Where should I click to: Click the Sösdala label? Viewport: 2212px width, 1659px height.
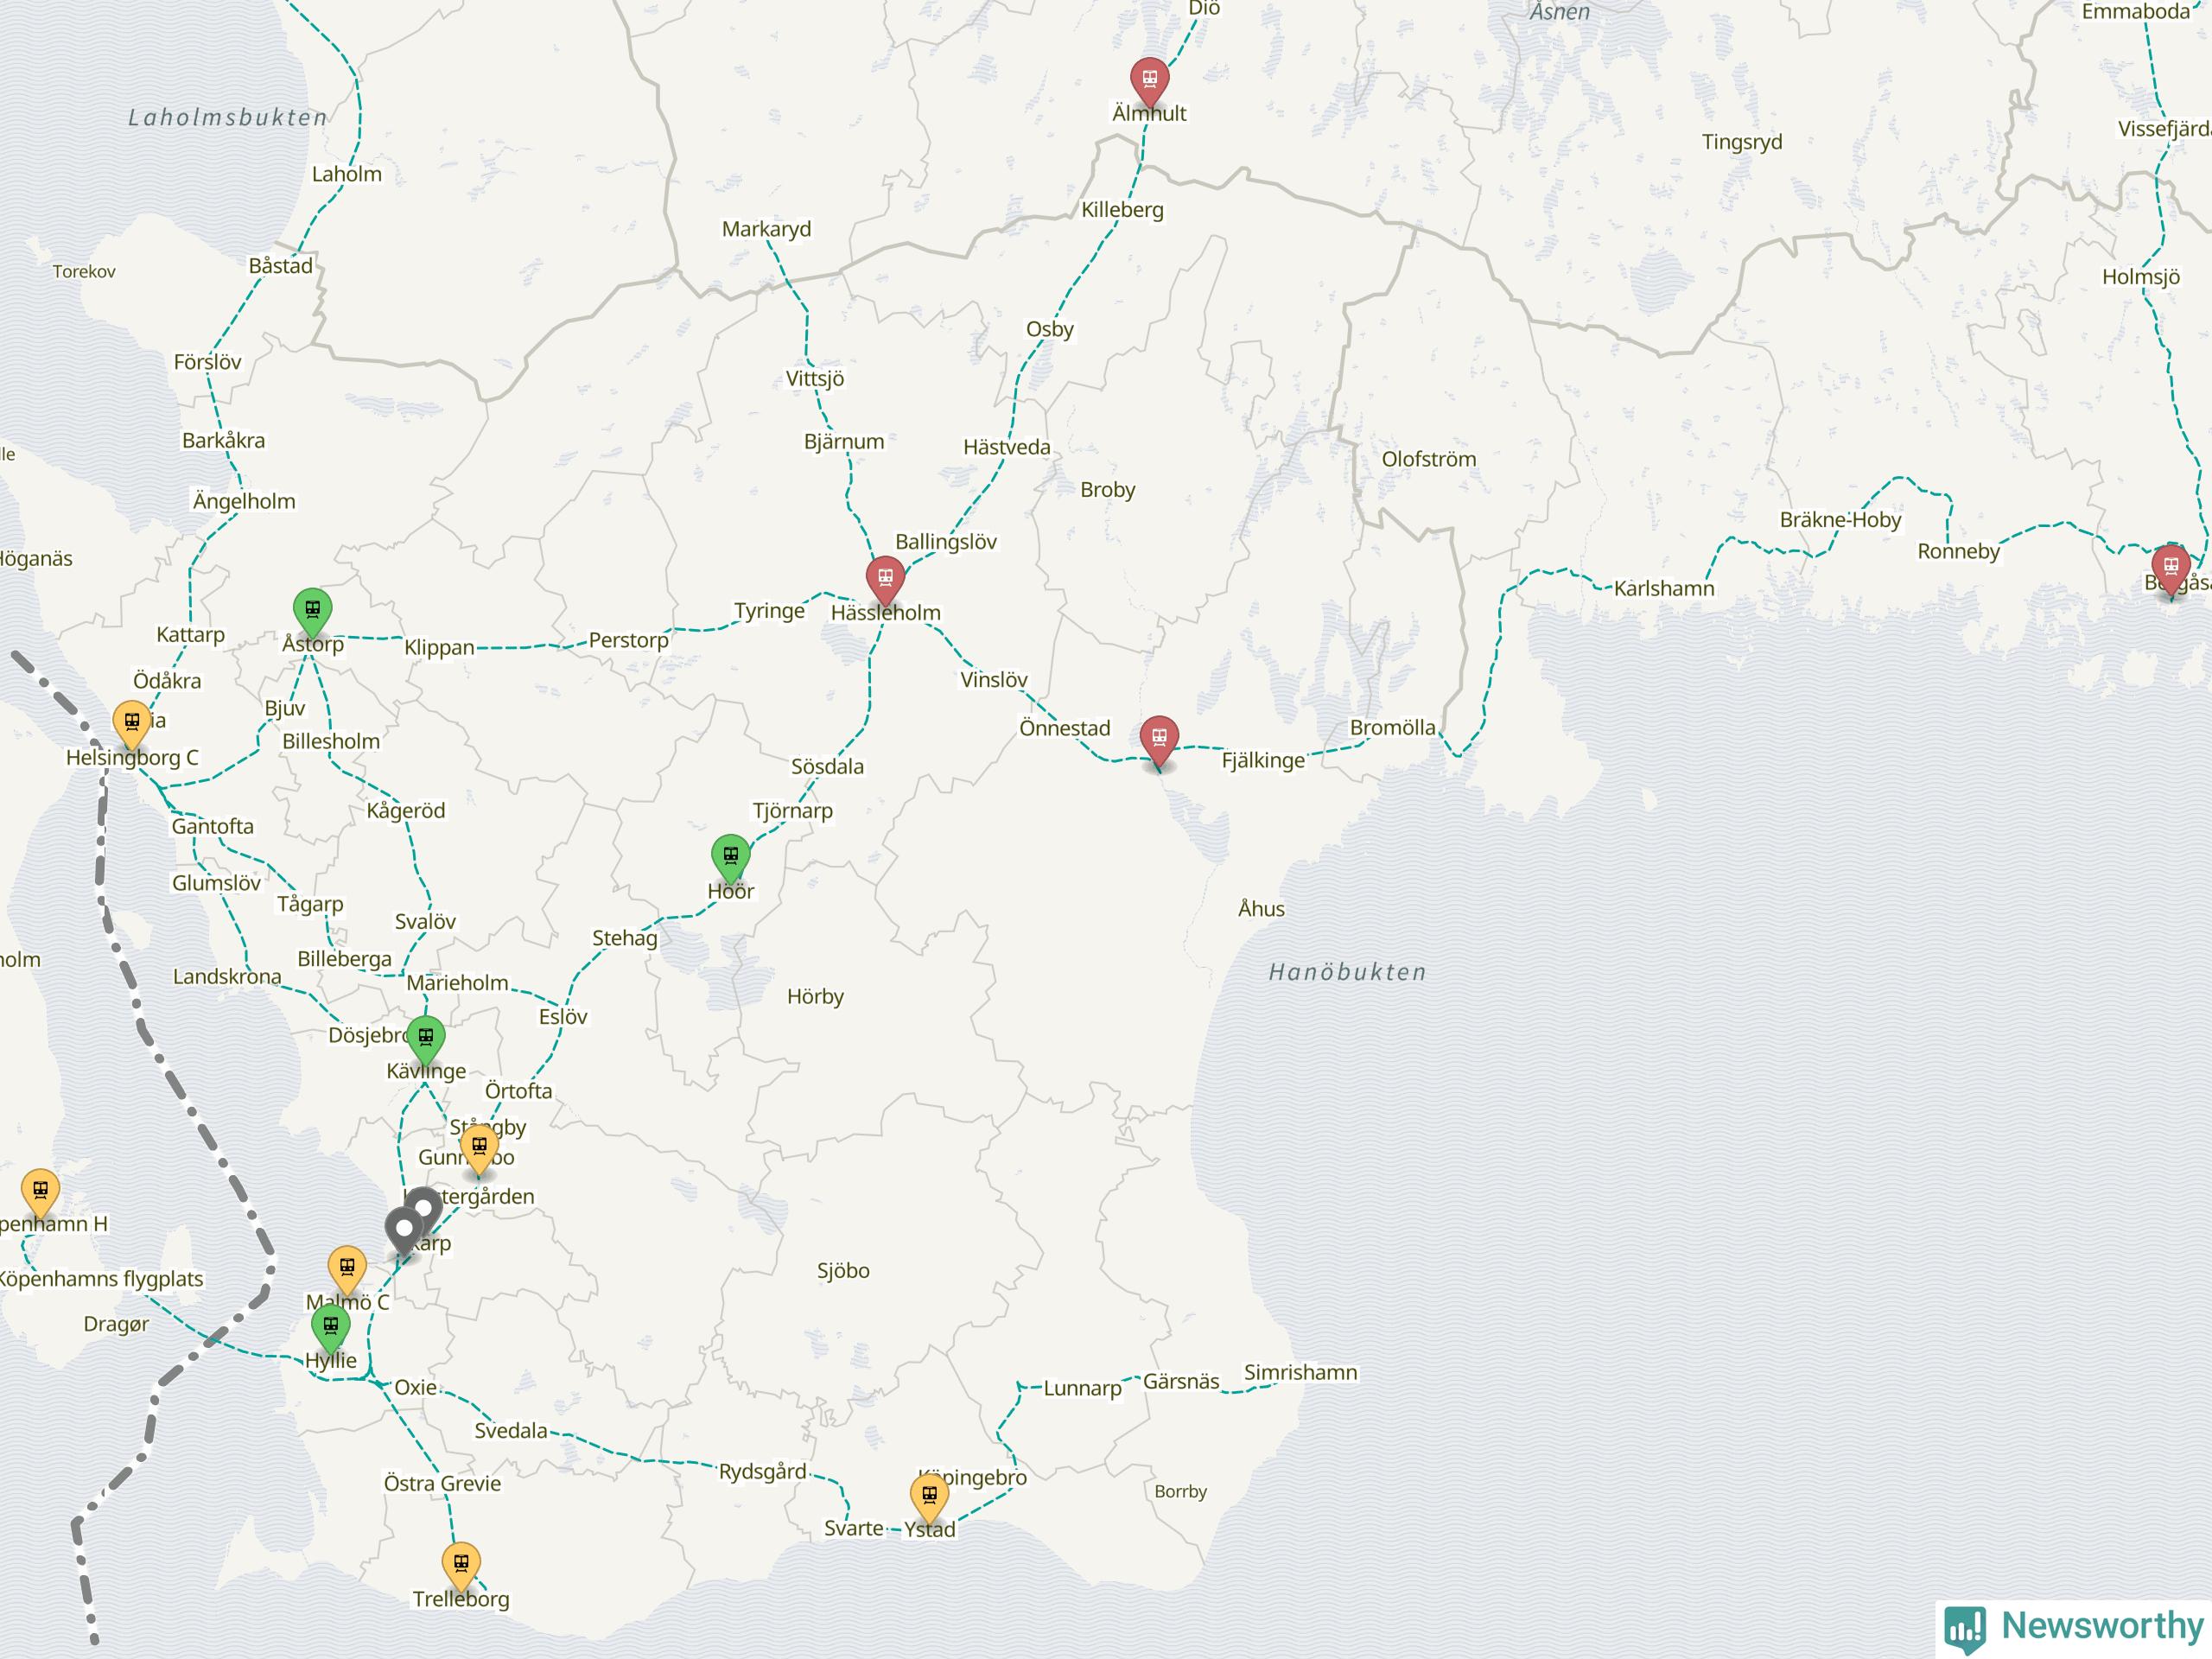[x=826, y=767]
